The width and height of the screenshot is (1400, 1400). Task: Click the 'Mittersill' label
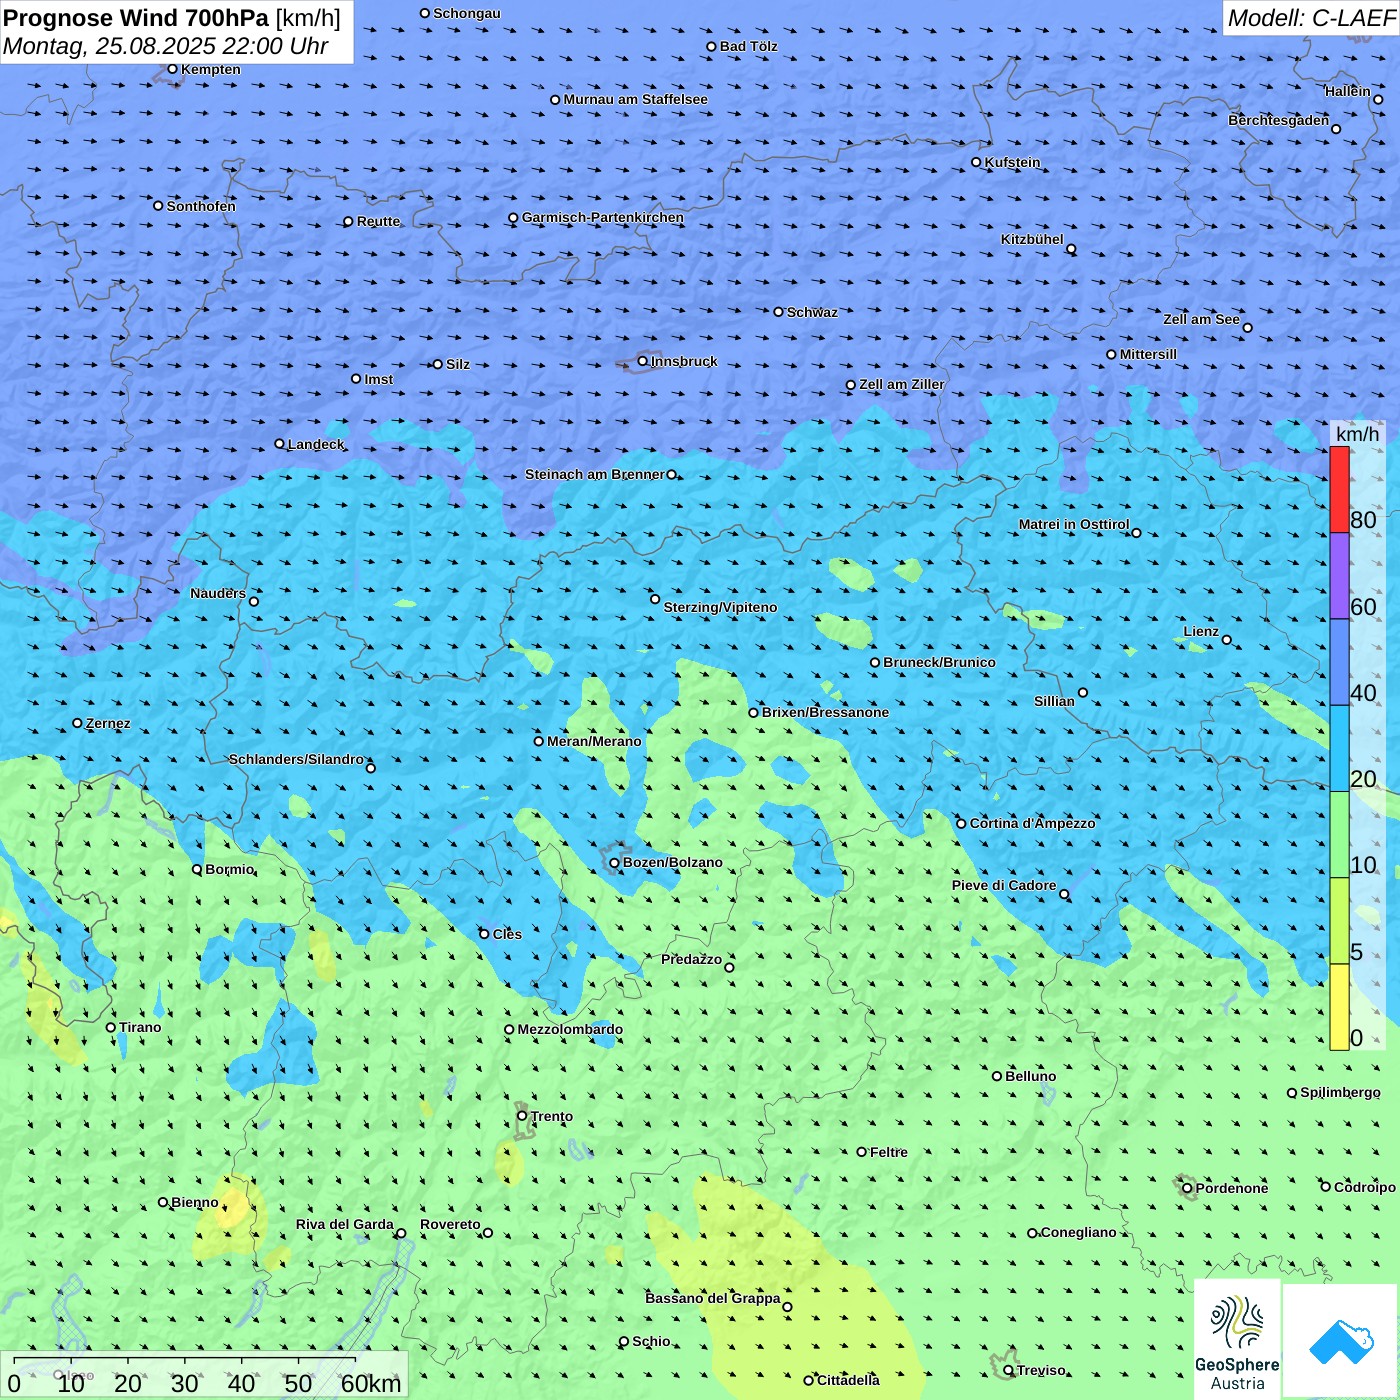(1148, 354)
